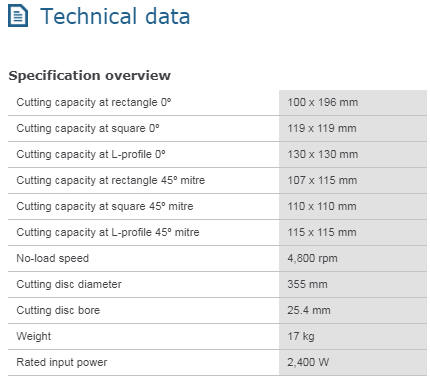Select the 2,400 W rated power value
Screen dimensions: 430x376
308,362
